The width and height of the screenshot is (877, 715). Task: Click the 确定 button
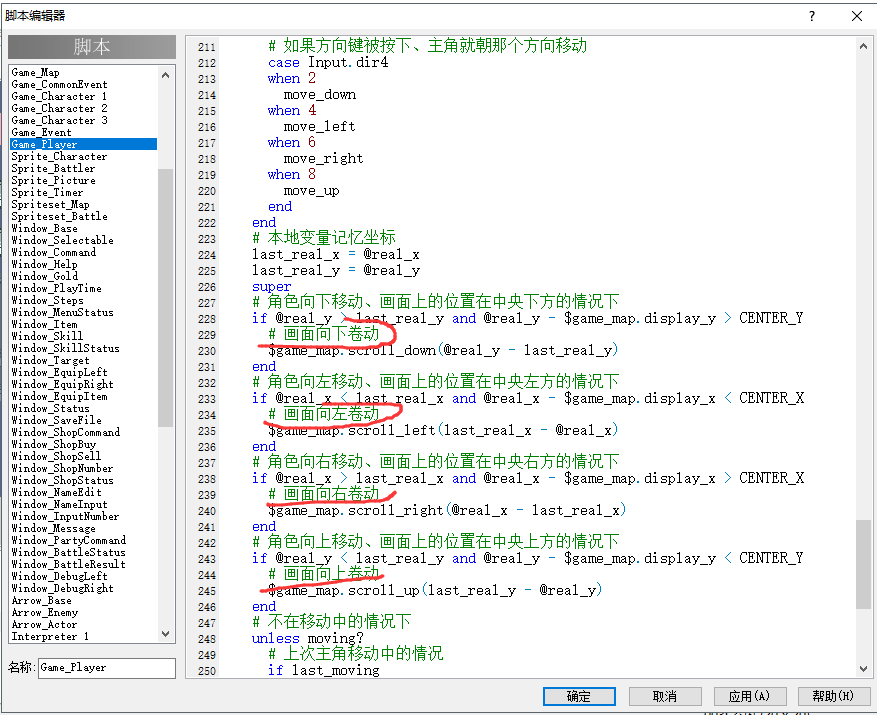tap(579, 697)
